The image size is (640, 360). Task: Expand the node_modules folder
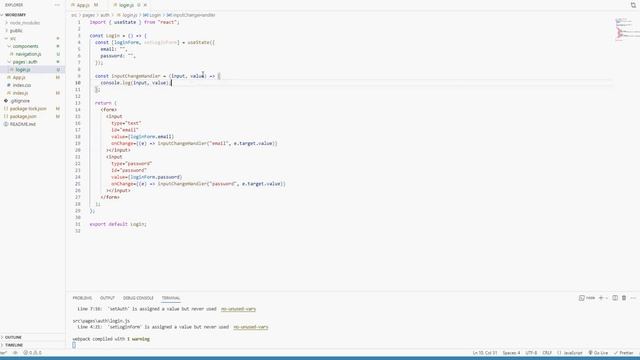click(24, 23)
